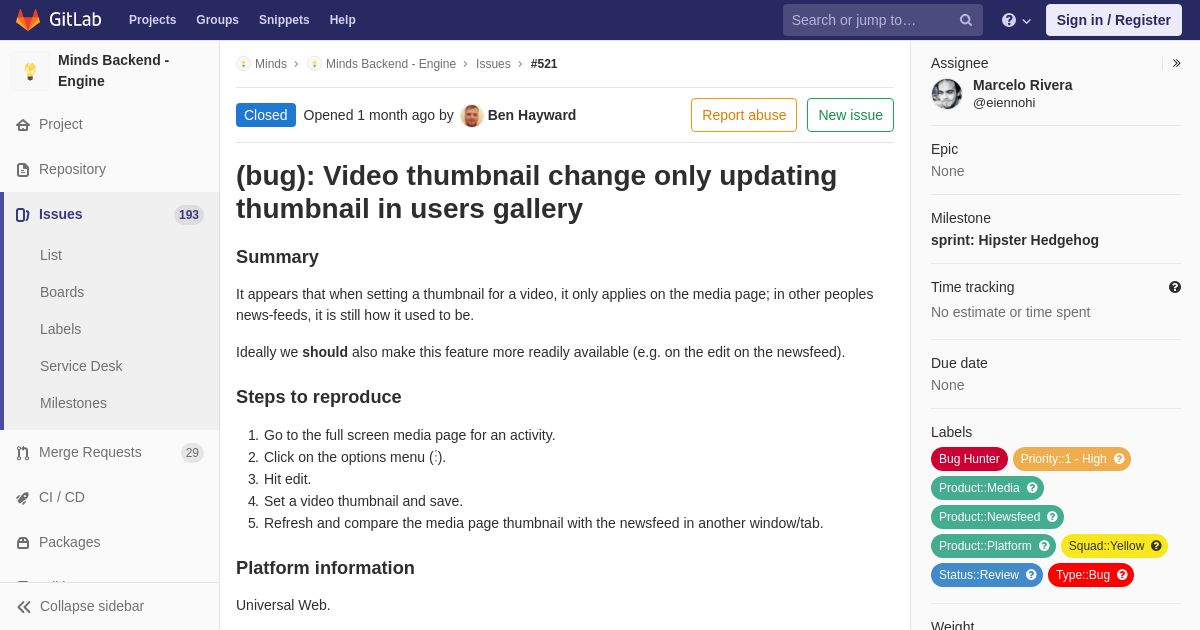
Task: Collapse the right sidebar with the chevron
Action: [x=1176, y=63]
